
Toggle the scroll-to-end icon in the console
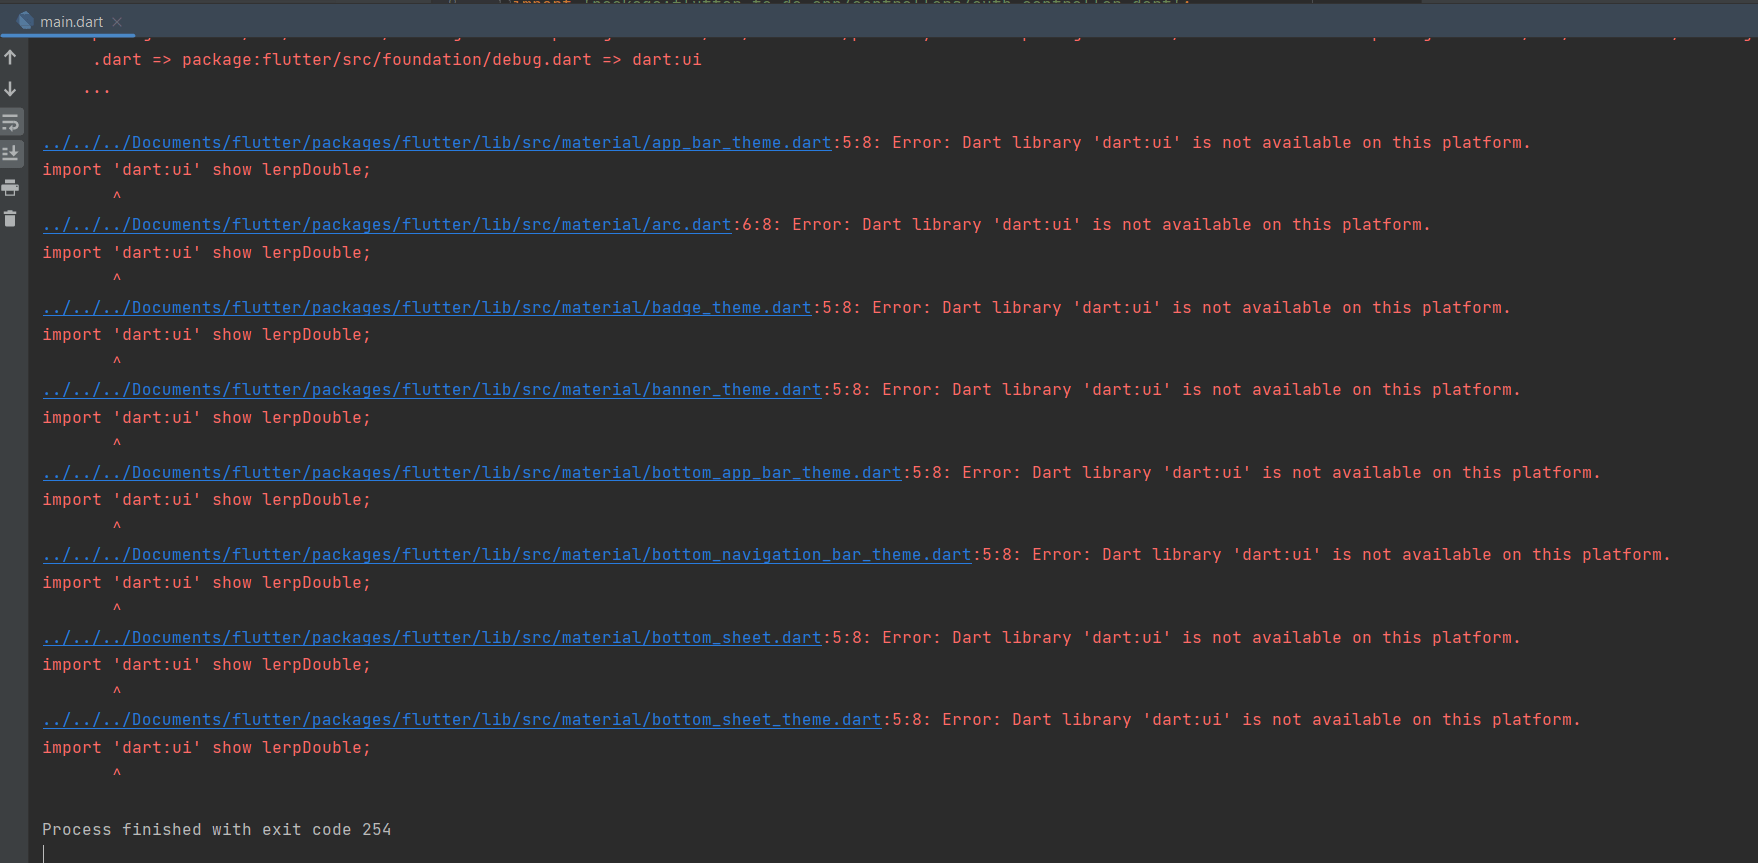click(10, 153)
